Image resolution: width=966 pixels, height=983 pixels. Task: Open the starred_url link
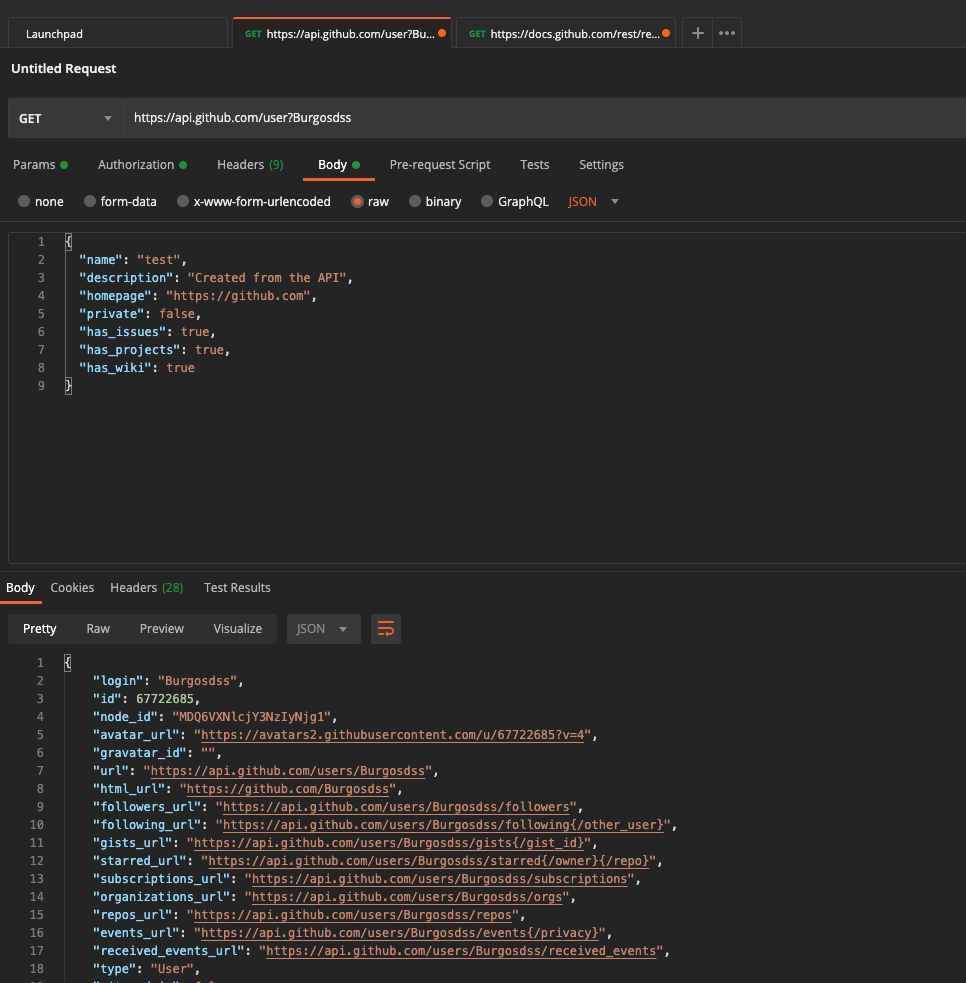pyautogui.click(x=428, y=861)
